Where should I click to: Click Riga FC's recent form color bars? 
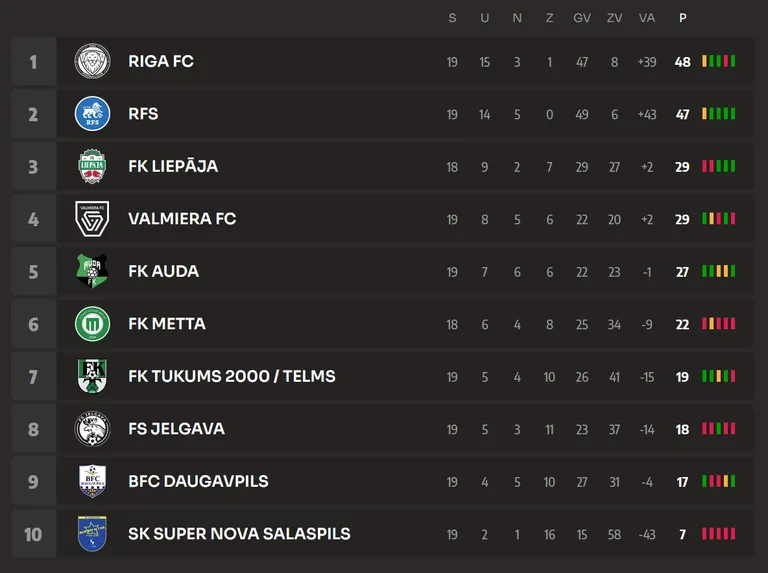719,61
